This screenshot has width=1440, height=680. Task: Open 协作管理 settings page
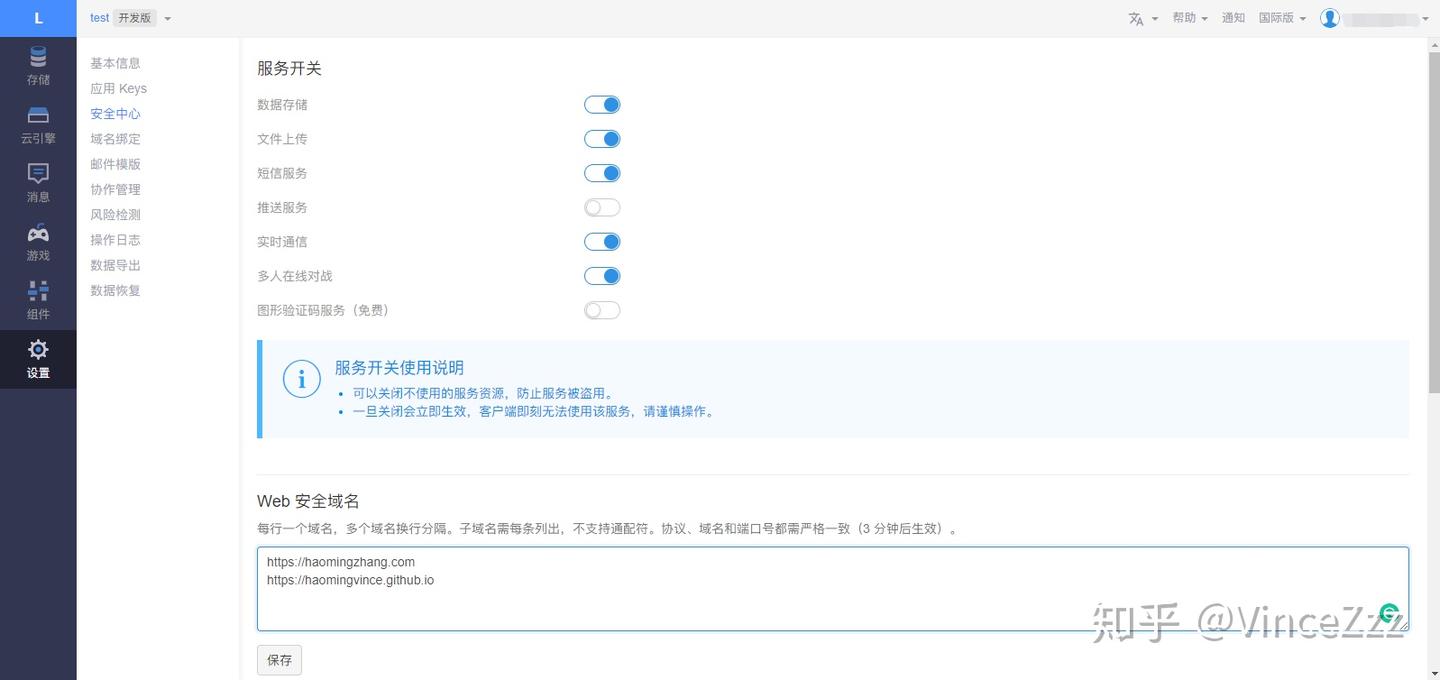pyautogui.click(x=115, y=190)
